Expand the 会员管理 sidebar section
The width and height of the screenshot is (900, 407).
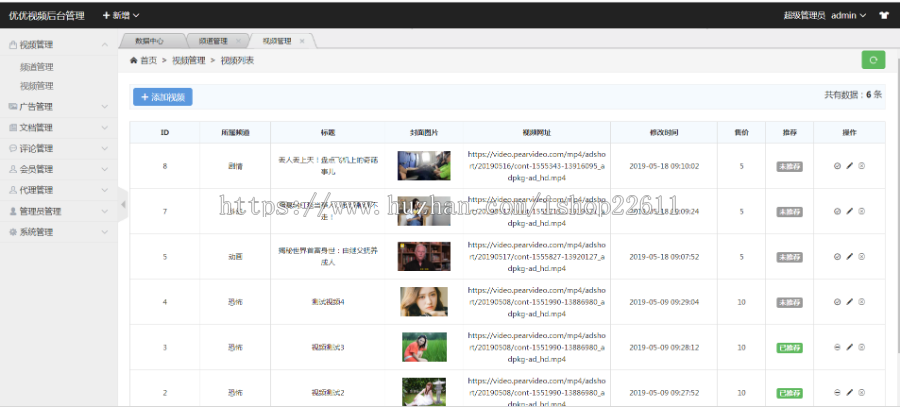pos(59,169)
